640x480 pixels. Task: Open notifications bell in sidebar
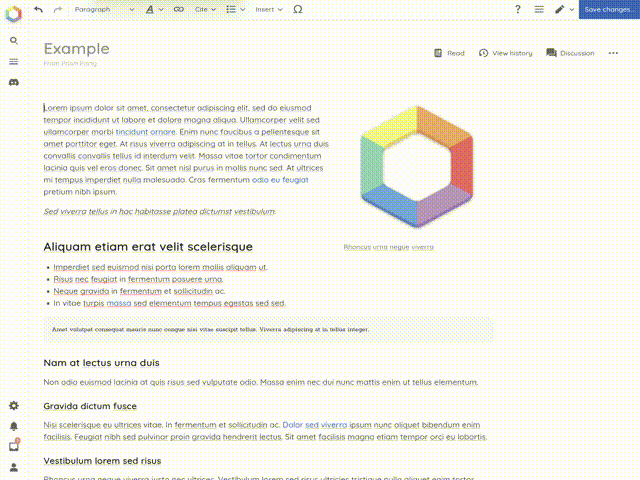coord(14,426)
